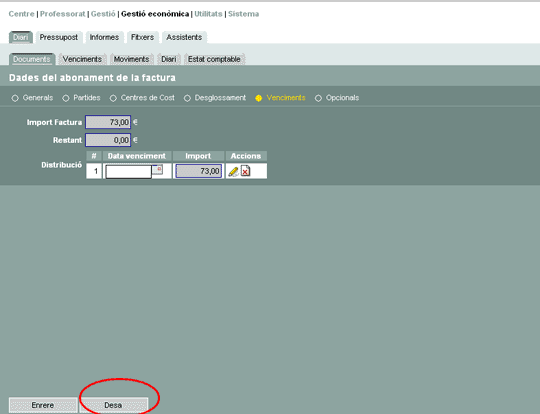Click into the Data venciment date field

point(128,172)
